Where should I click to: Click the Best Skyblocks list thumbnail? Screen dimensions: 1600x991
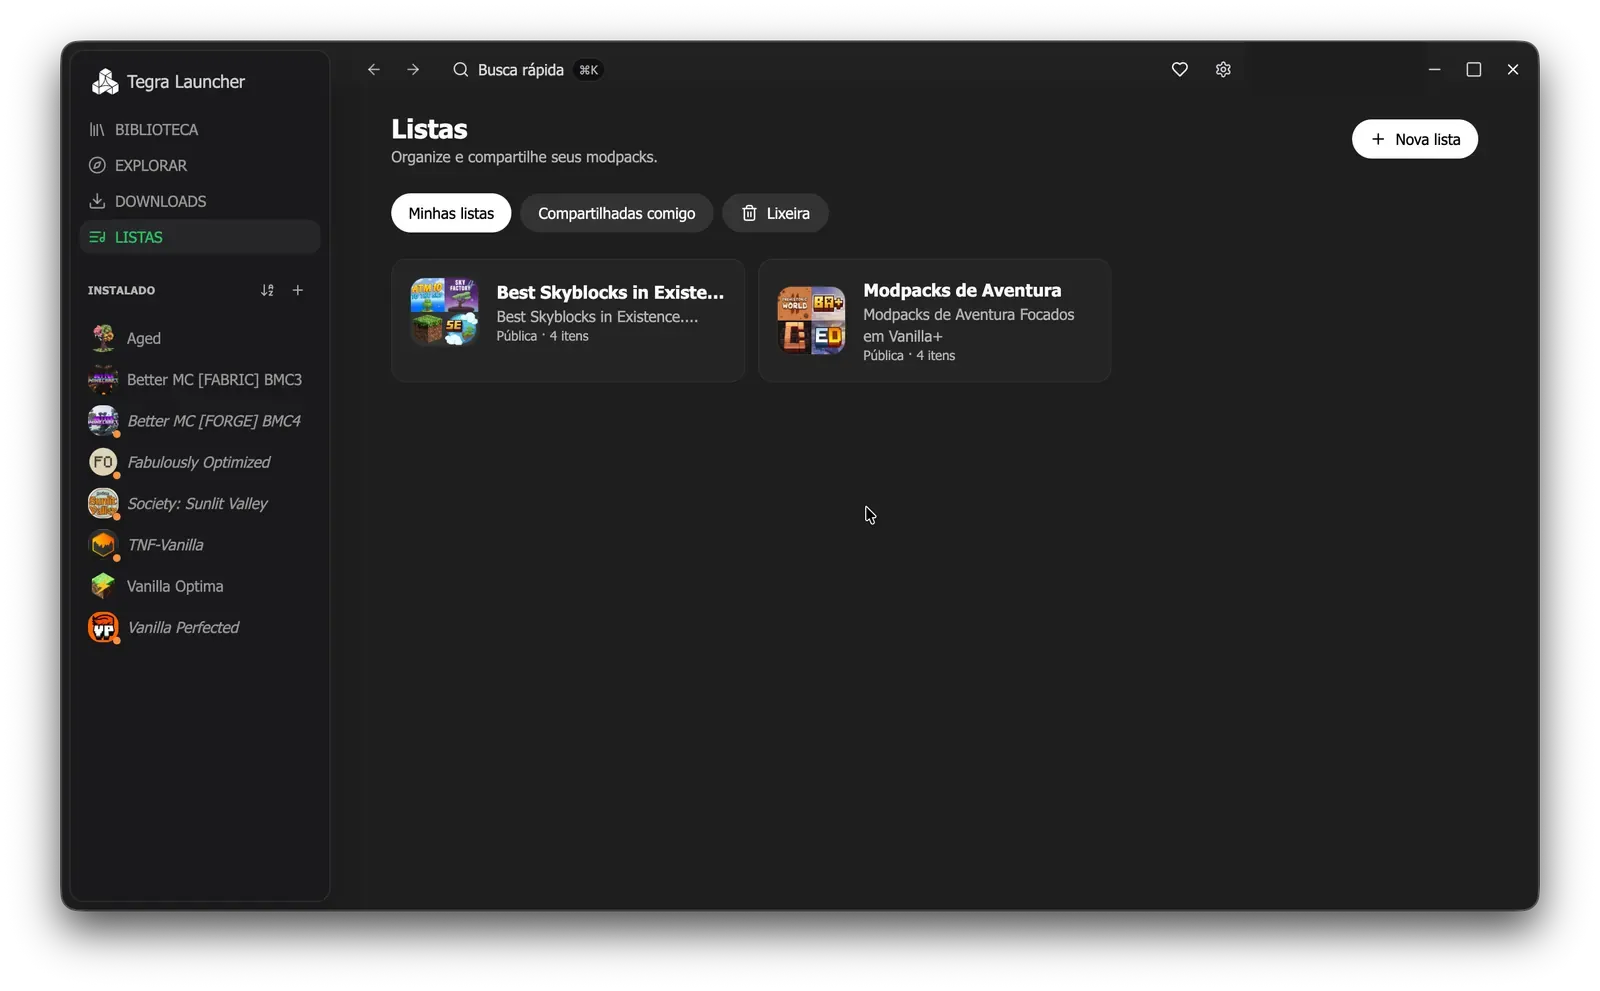pyautogui.click(x=444, y=312)
